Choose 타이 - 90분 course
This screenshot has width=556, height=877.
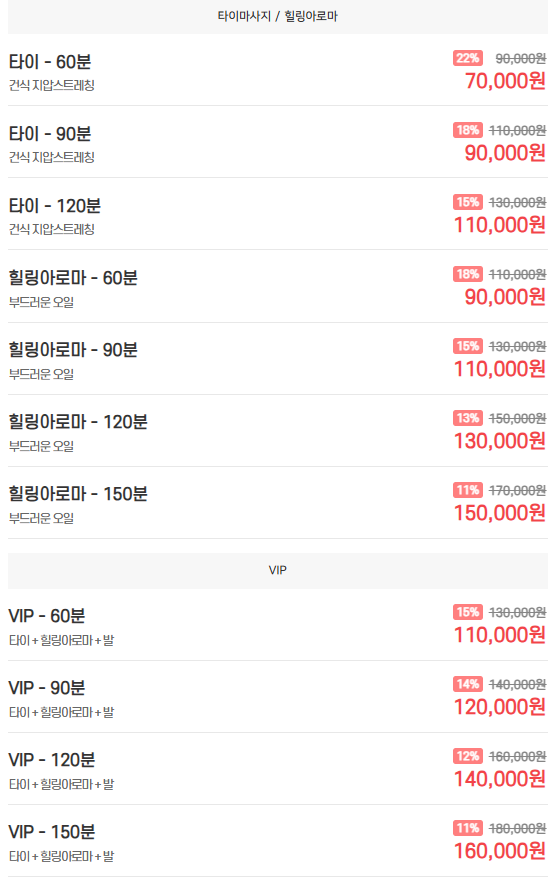pyautogui.click(x=277, y=142)
